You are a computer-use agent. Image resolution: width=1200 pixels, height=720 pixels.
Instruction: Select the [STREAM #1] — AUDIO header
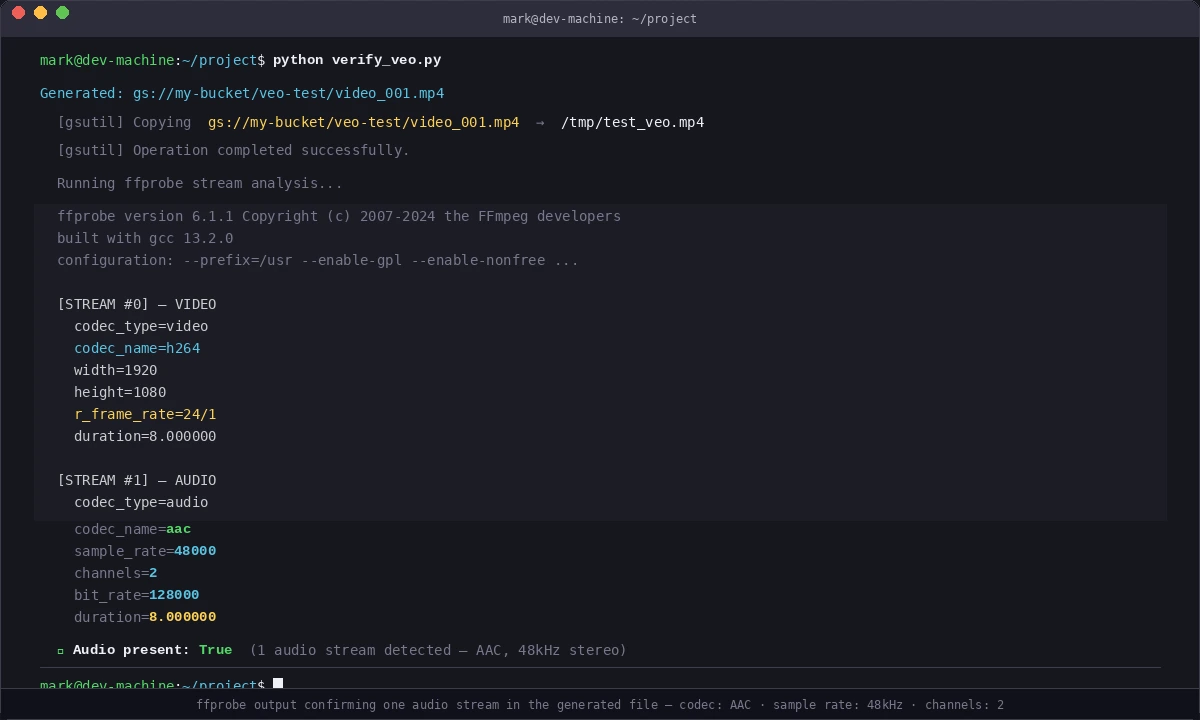point(137,480)
